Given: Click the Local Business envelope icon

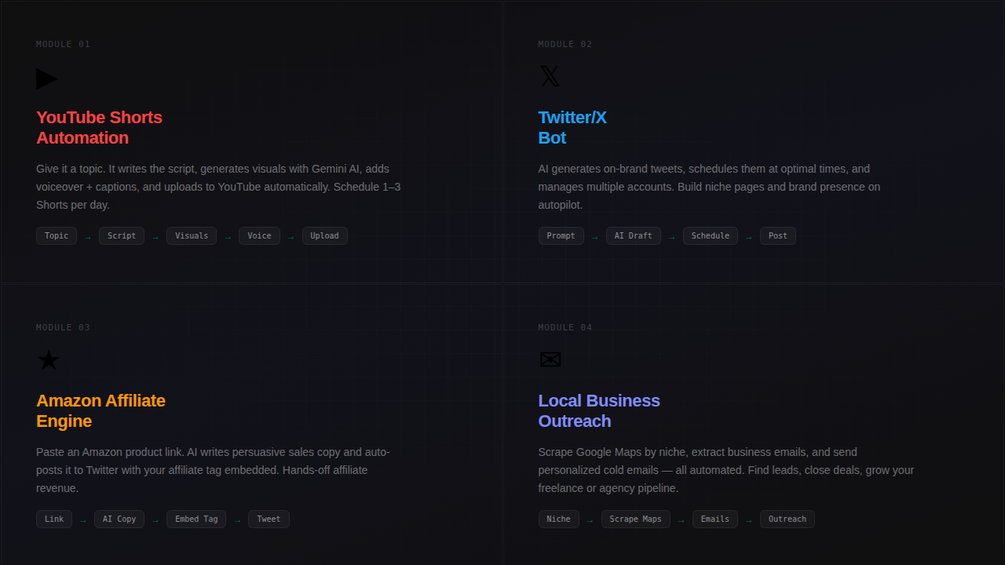Looking at the screenshot, I should pyautogui.click(x=550, y=359).
